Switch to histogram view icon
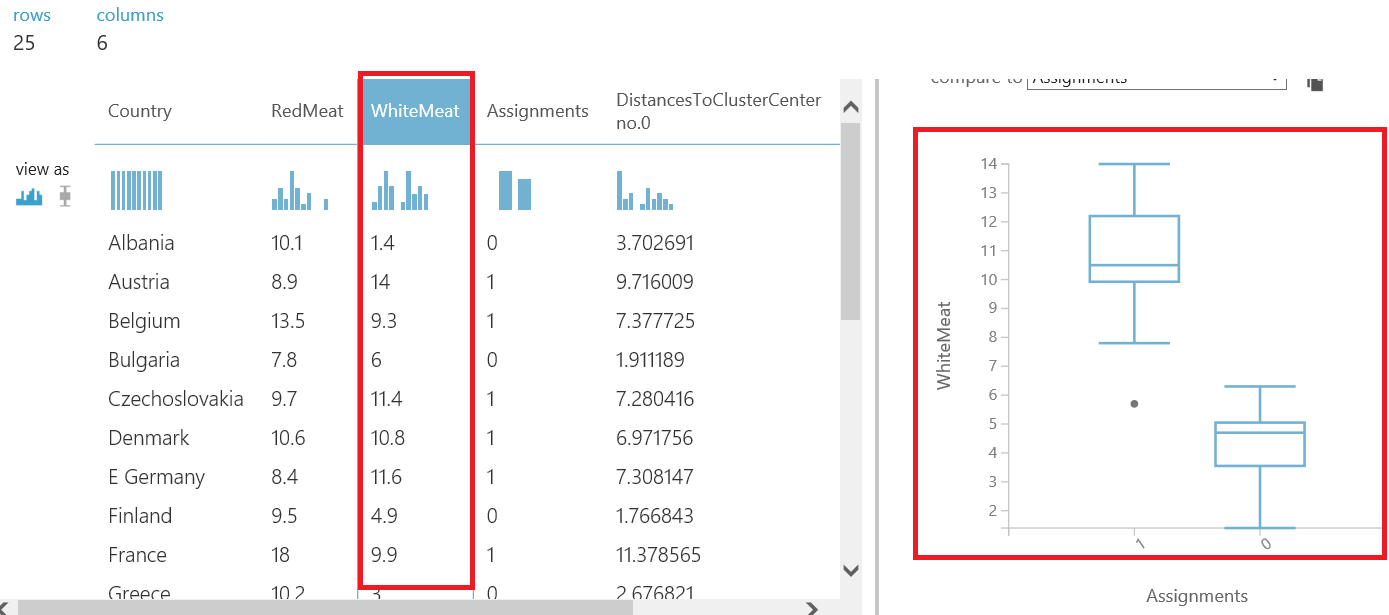The width and height of the screenshot is (1389, 615). point(29,196)
